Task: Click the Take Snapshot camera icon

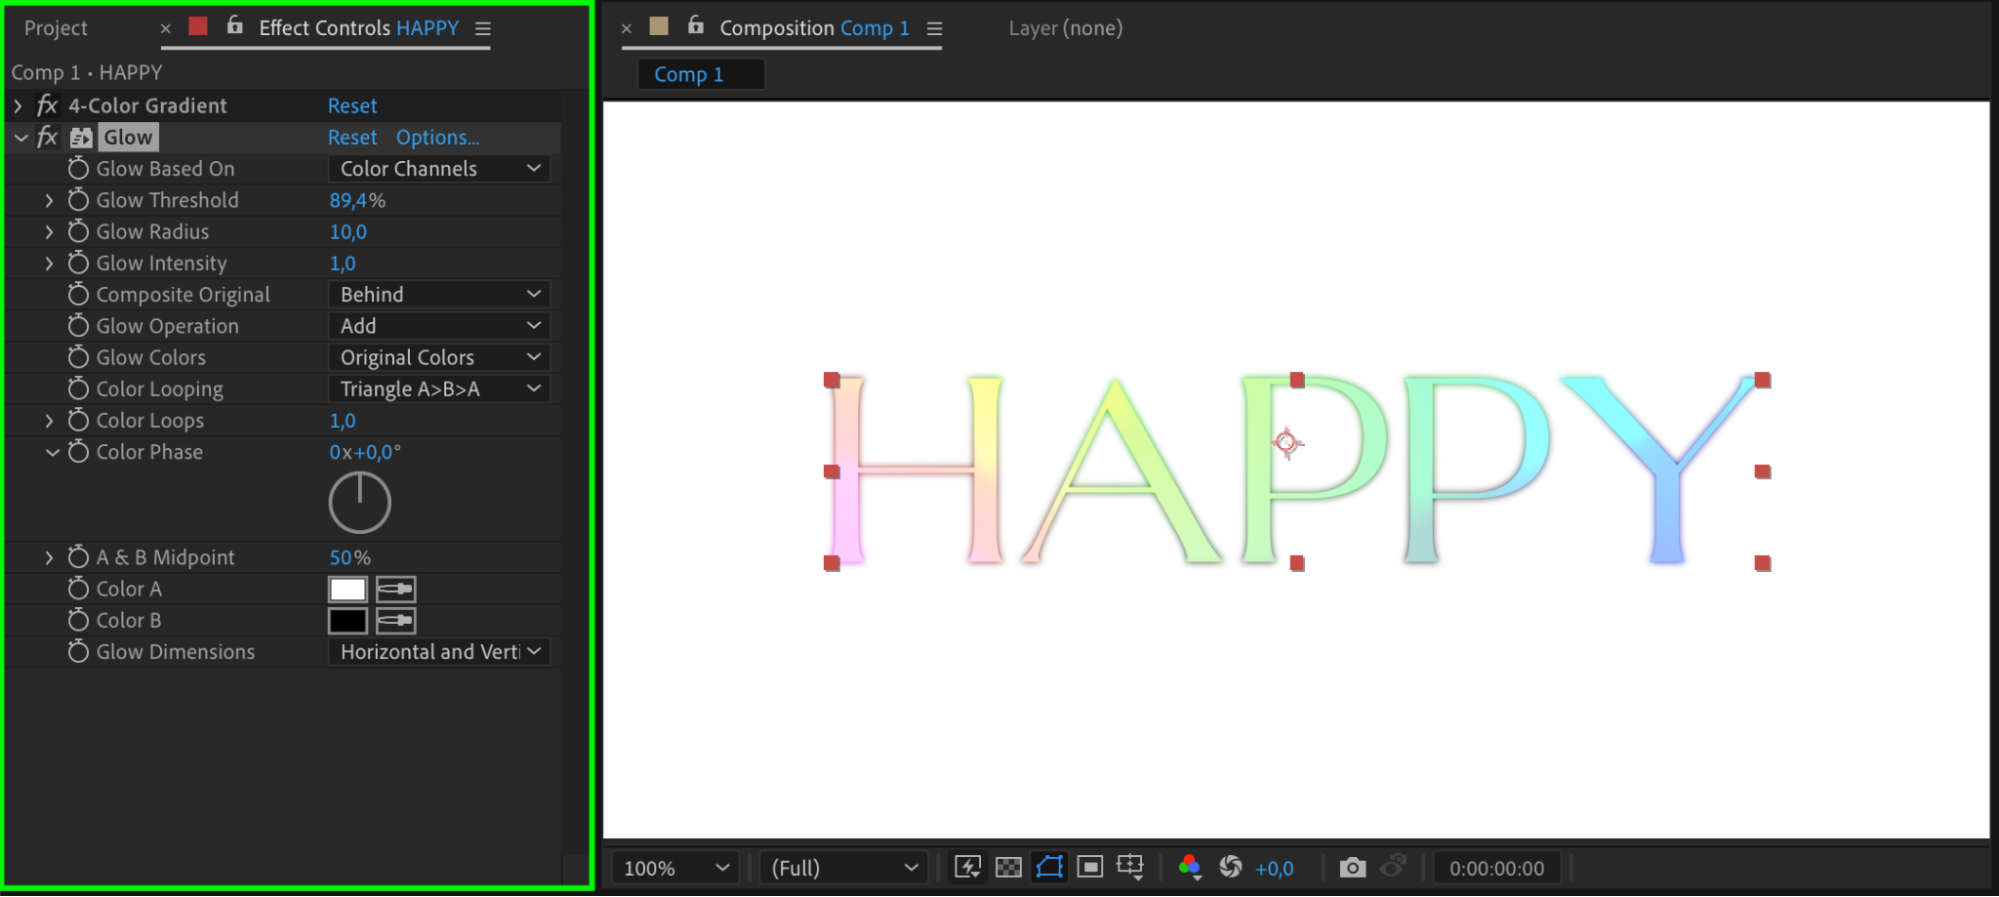Action: click(1352, 867)
